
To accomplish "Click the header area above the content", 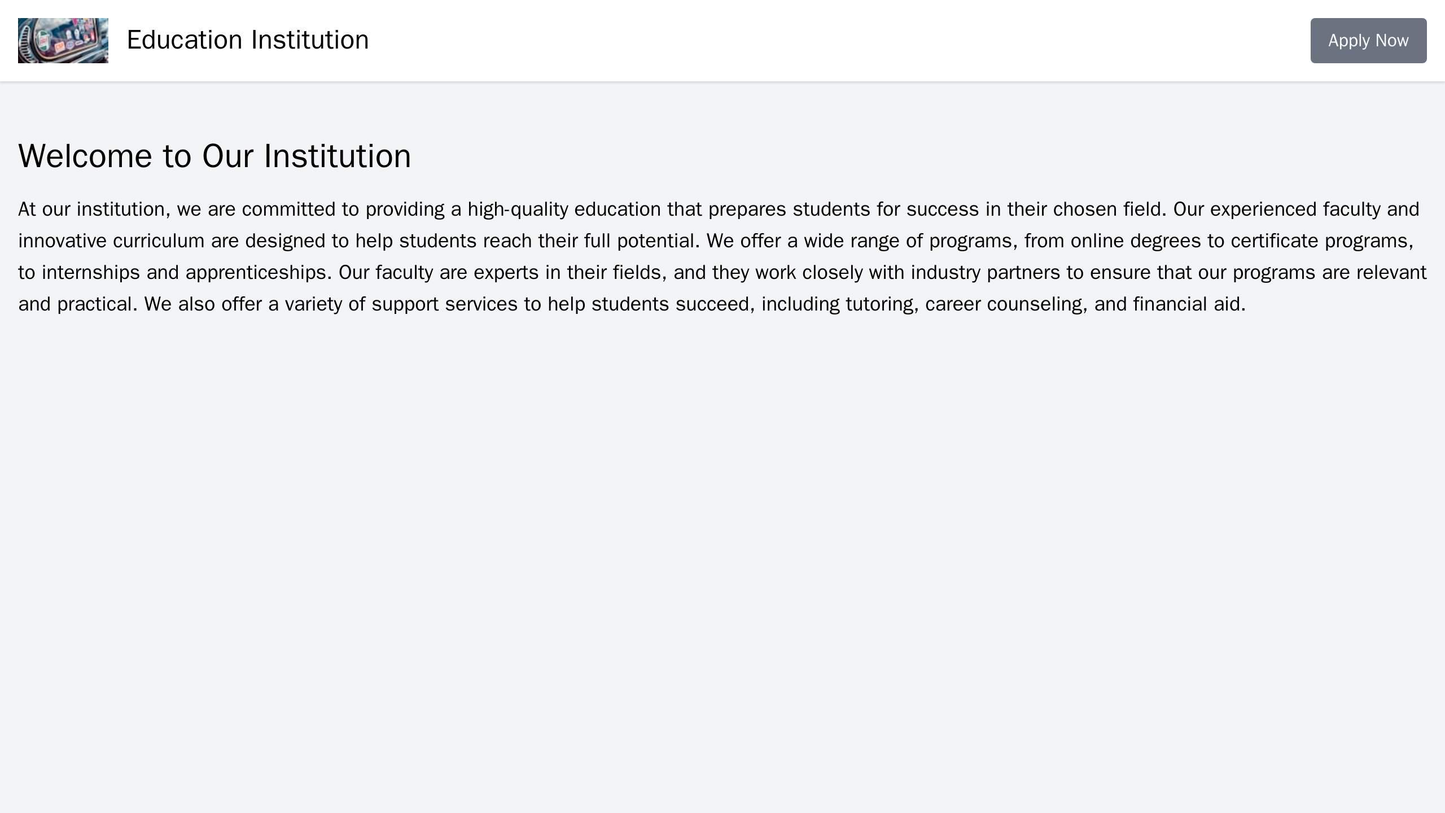I will point(720,38).
